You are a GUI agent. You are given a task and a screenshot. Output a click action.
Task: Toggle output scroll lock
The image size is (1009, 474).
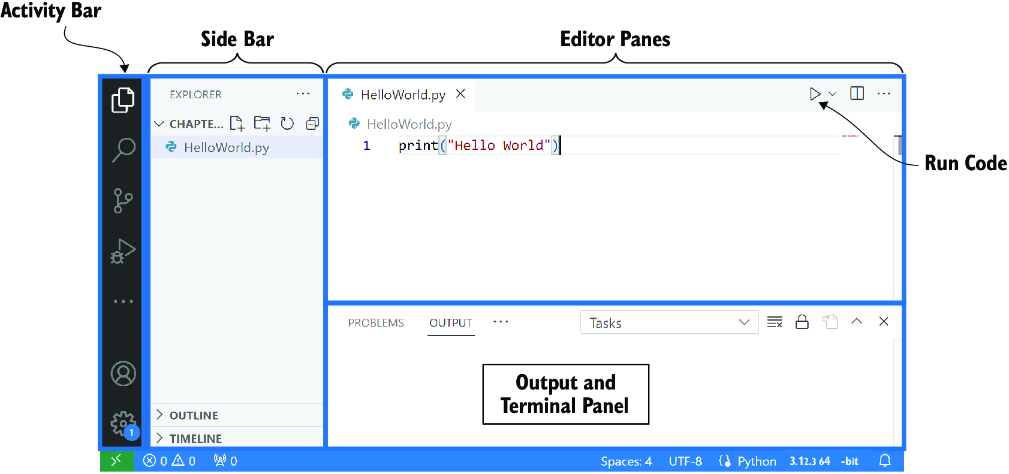tap(802, 322)
